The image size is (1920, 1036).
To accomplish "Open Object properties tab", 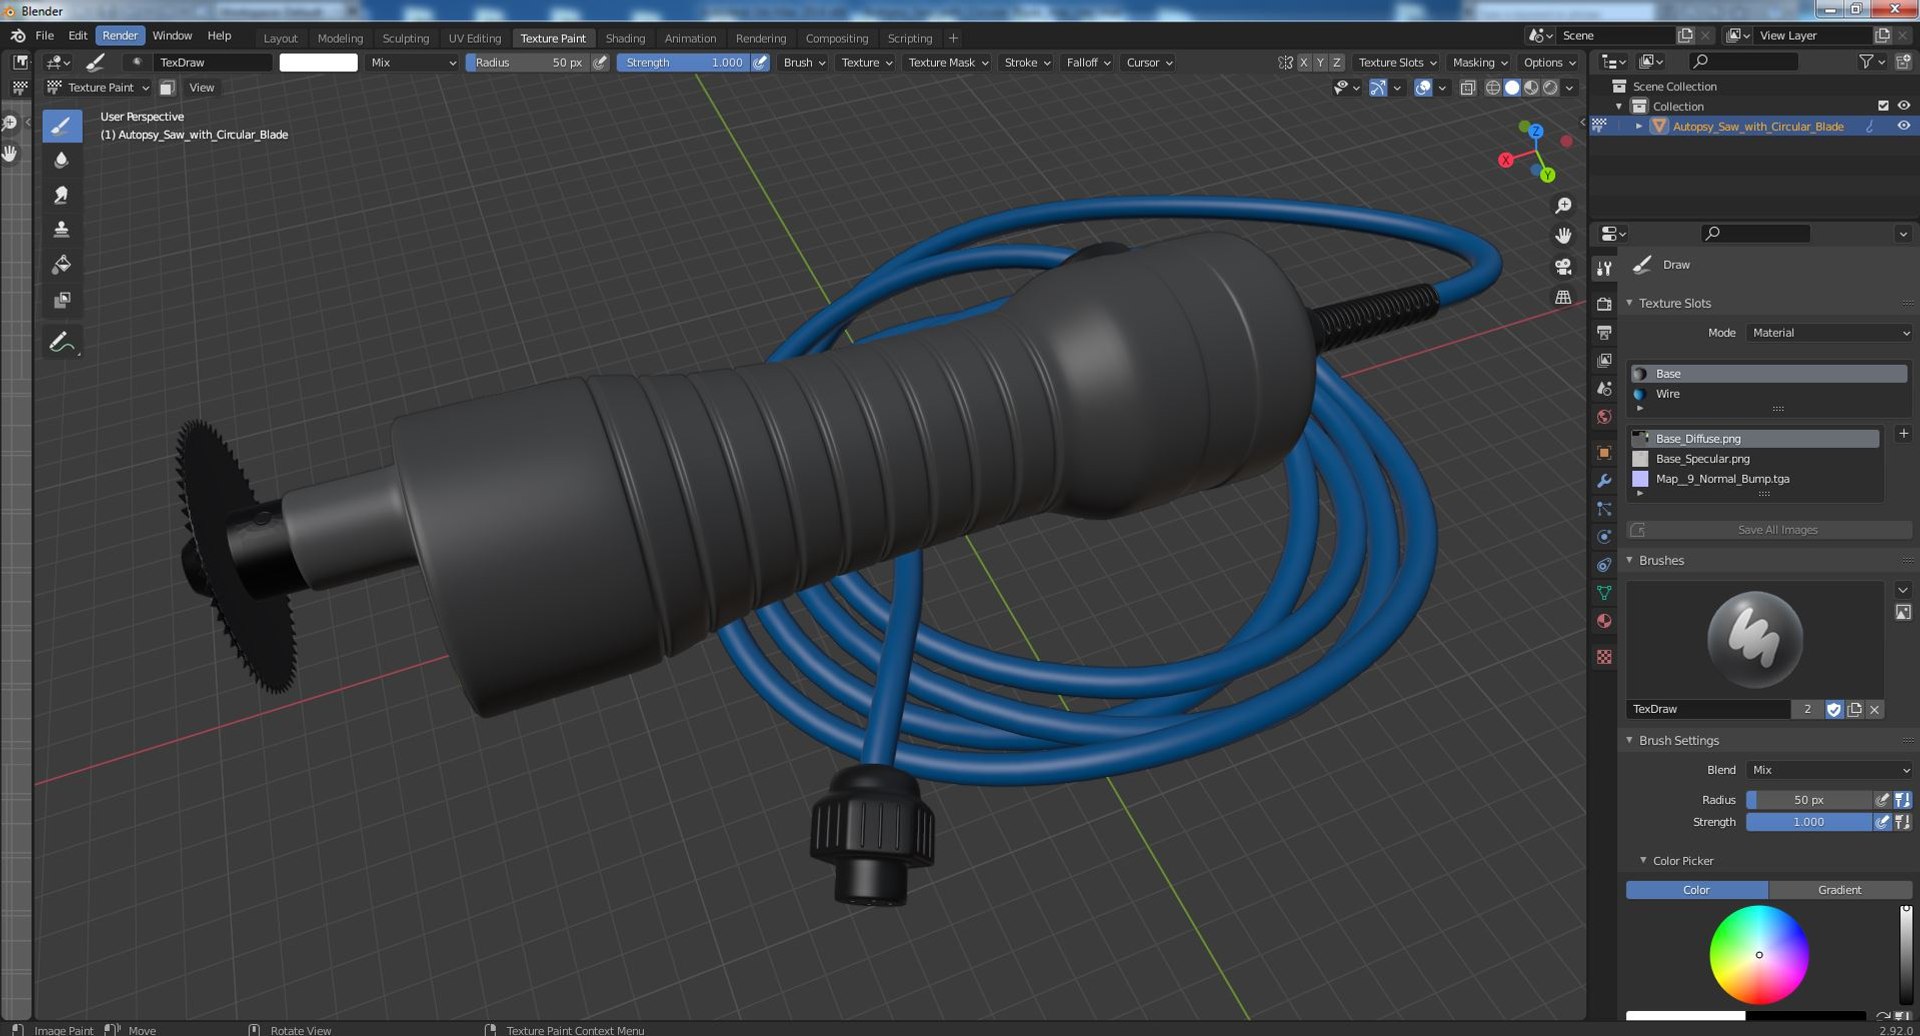I will [1604, 452].
